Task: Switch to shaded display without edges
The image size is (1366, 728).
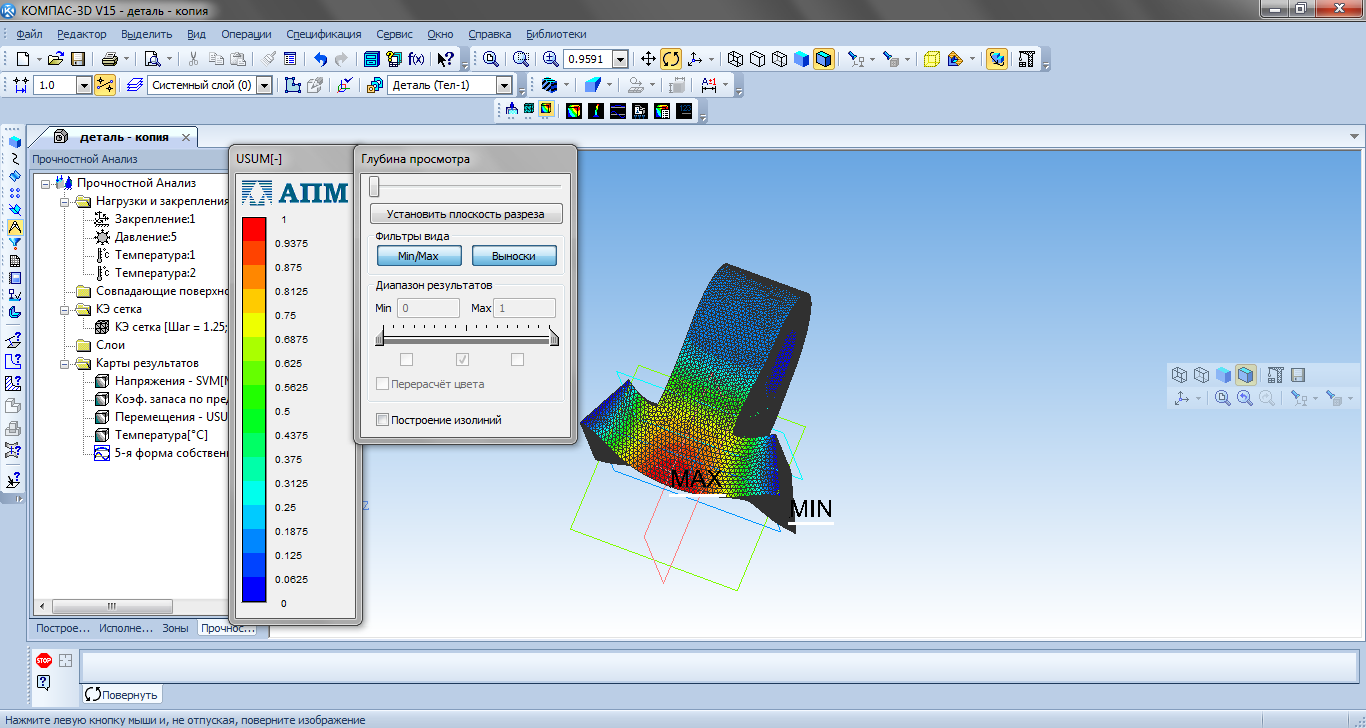Action: [801, 59]
